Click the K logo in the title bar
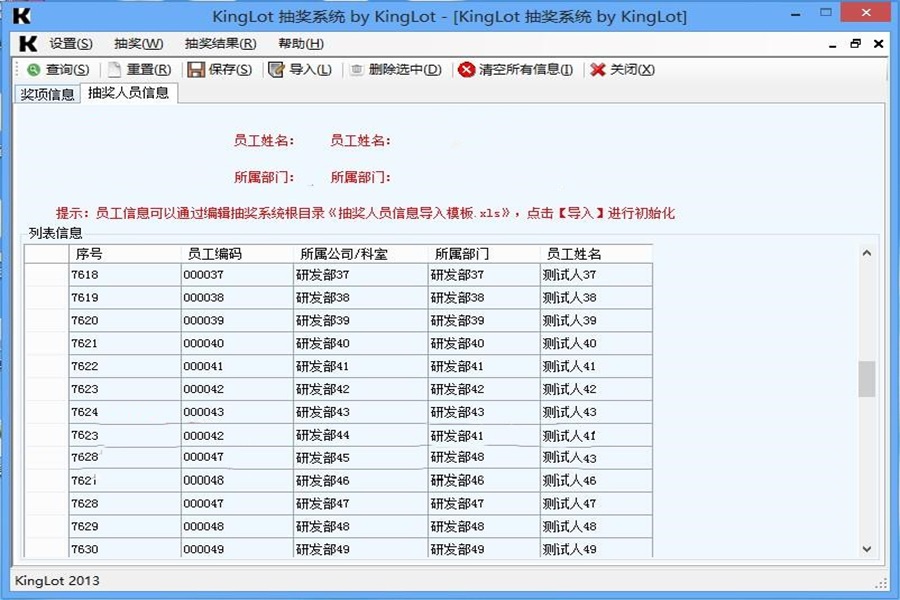Screen dimensions: 900x600 [x=21, y=16]
